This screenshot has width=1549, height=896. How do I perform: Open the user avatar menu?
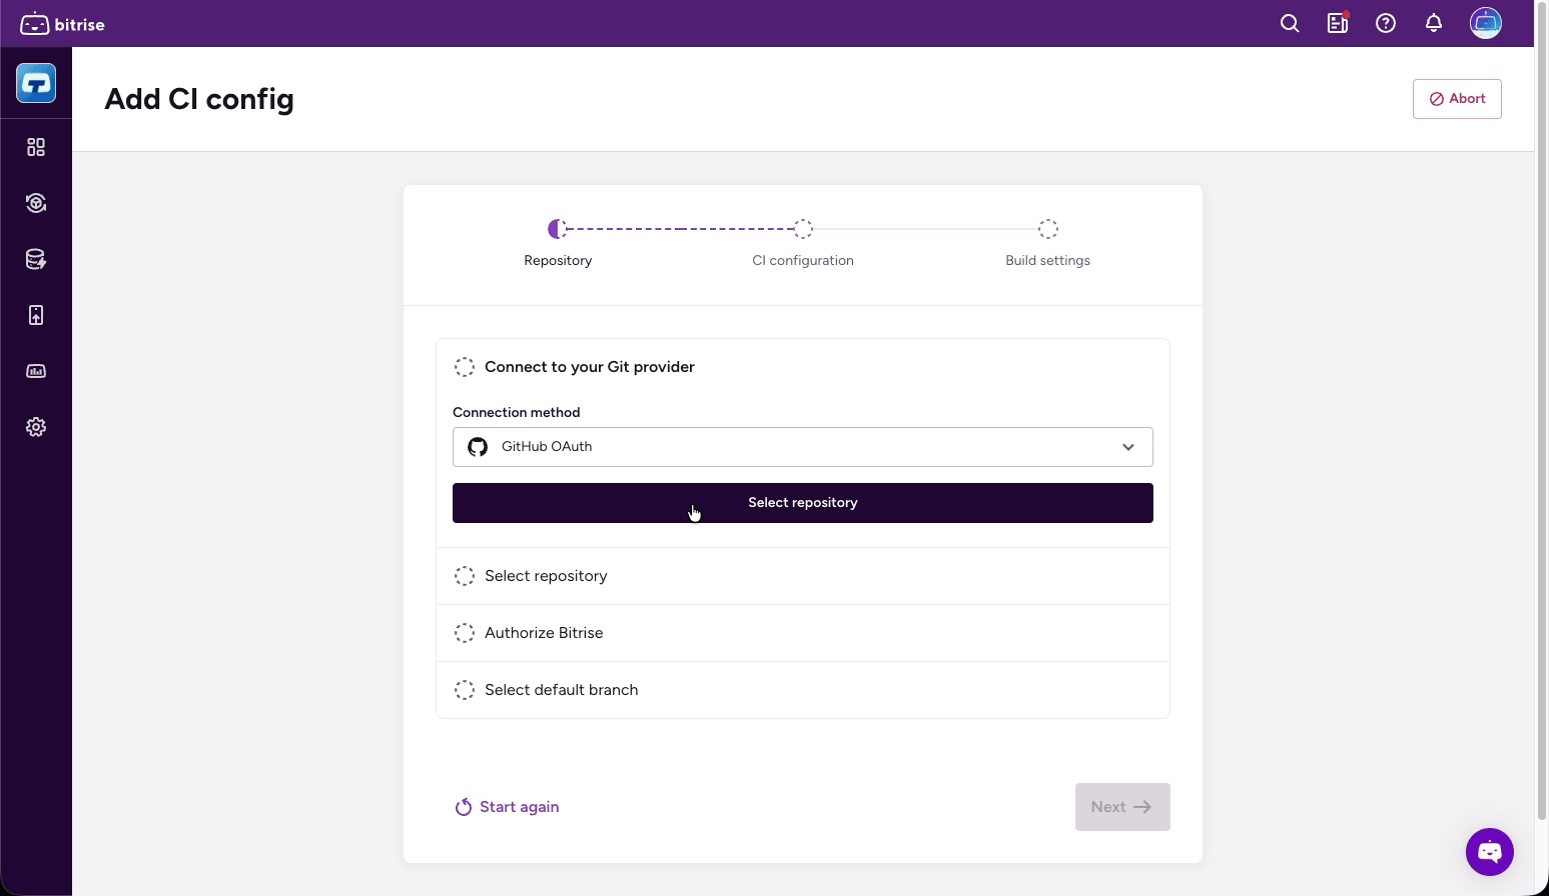click(x=1486, y=23)
